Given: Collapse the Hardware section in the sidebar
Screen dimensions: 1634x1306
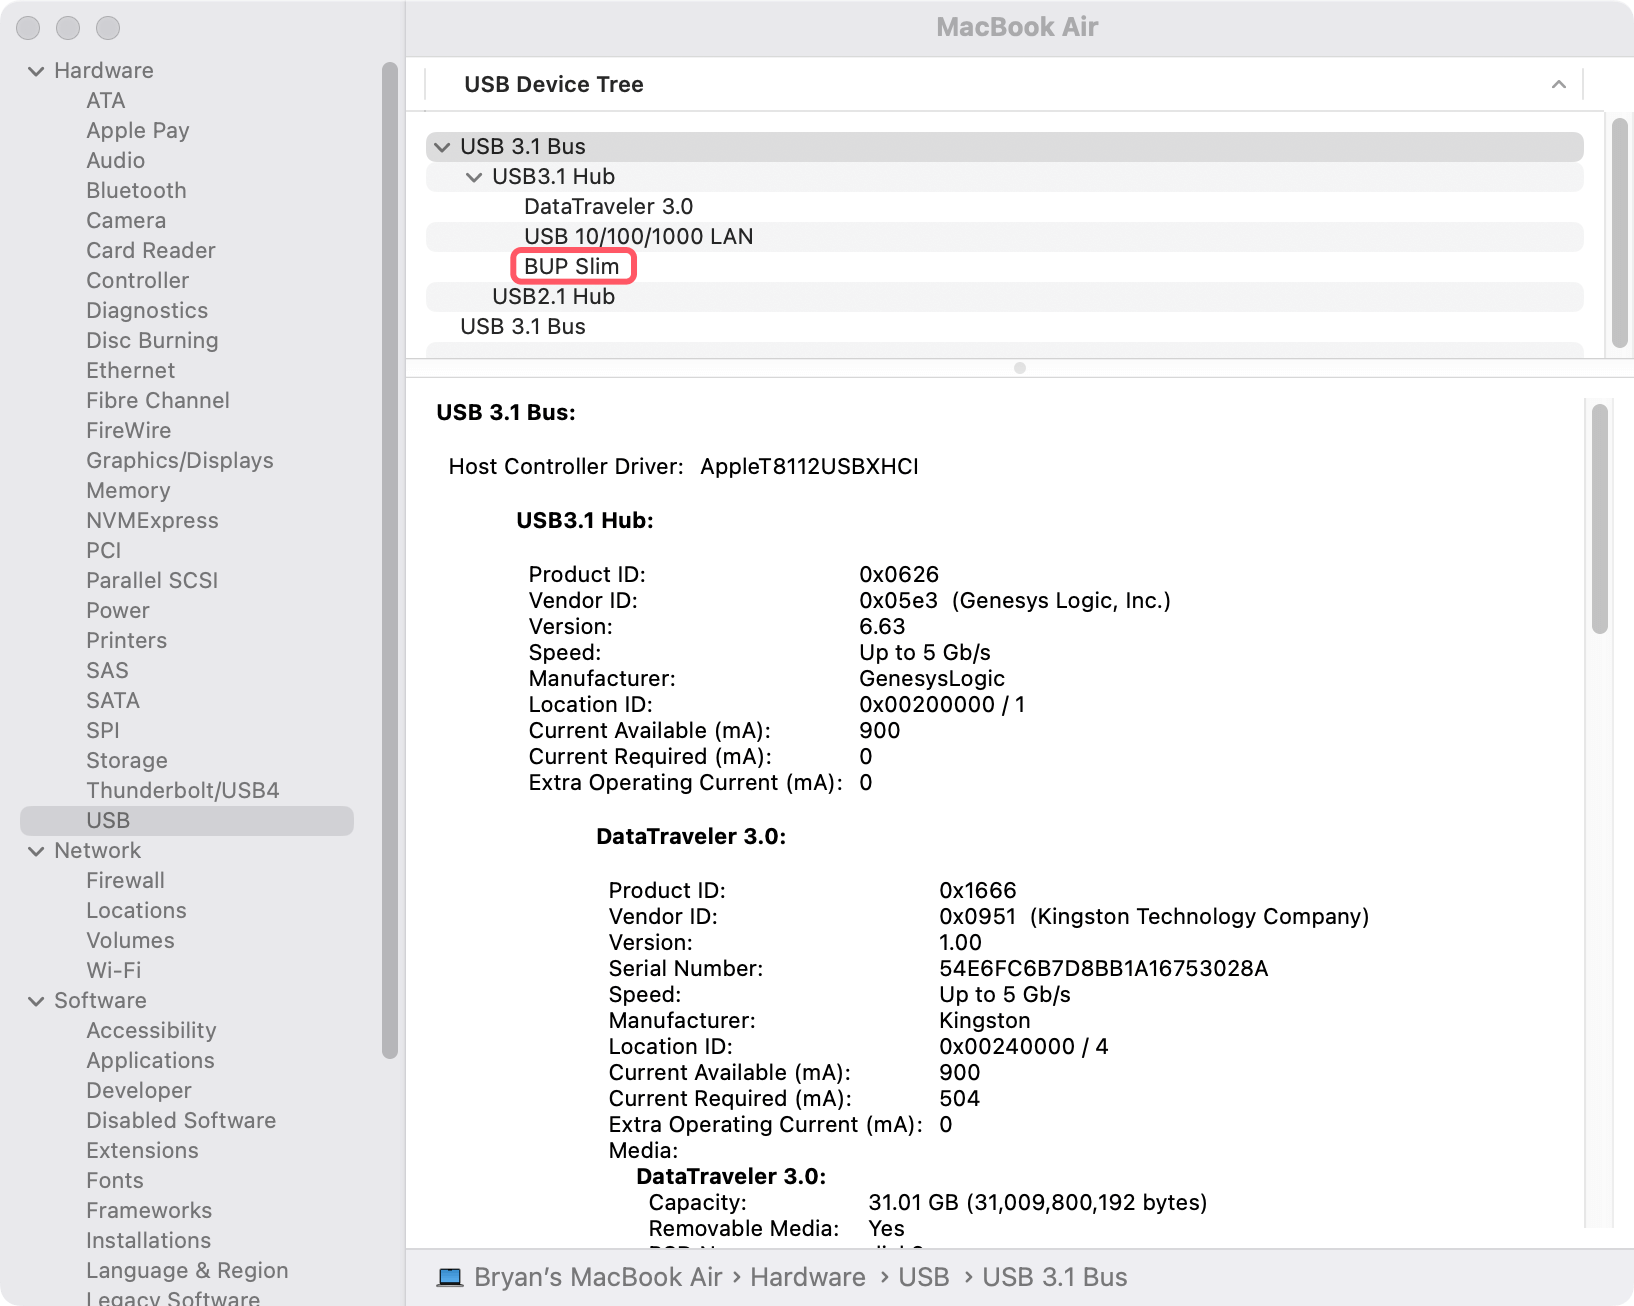Looking at the screenshot, I should (36, 70).
